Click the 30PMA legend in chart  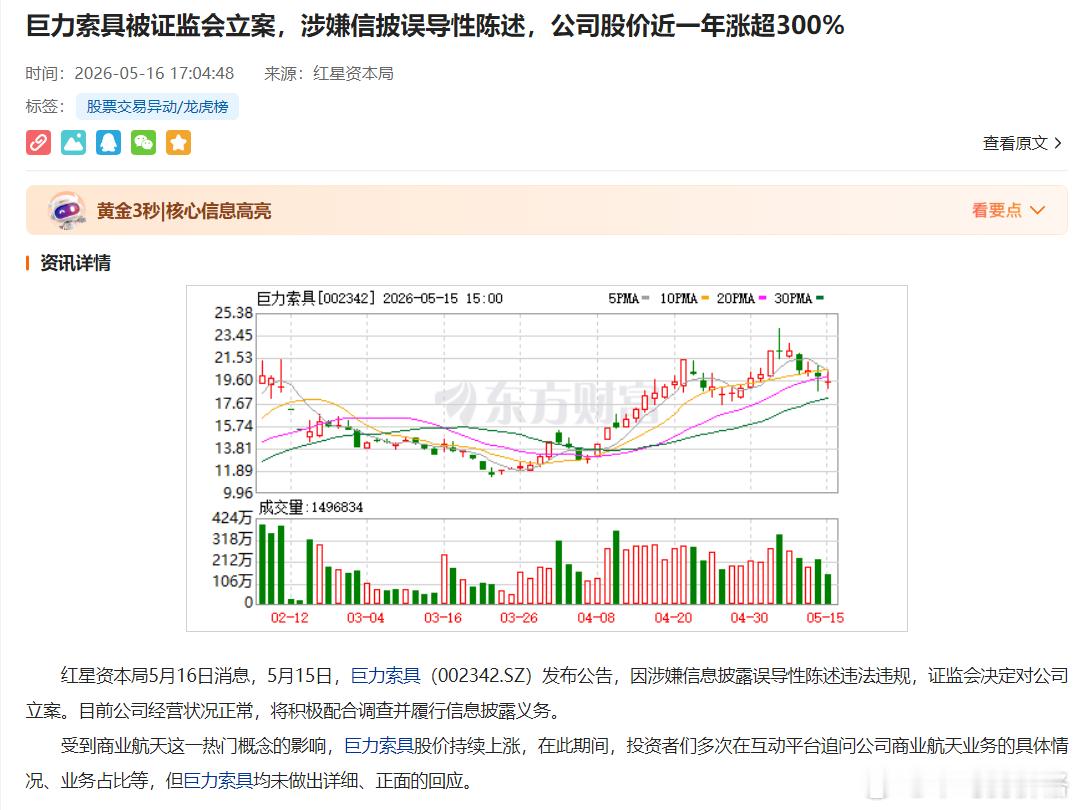[798, 299]
